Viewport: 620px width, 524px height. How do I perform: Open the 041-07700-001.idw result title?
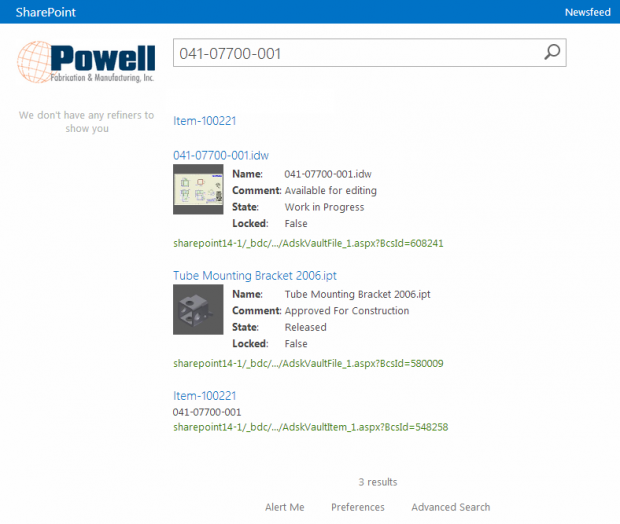[221, 155]
